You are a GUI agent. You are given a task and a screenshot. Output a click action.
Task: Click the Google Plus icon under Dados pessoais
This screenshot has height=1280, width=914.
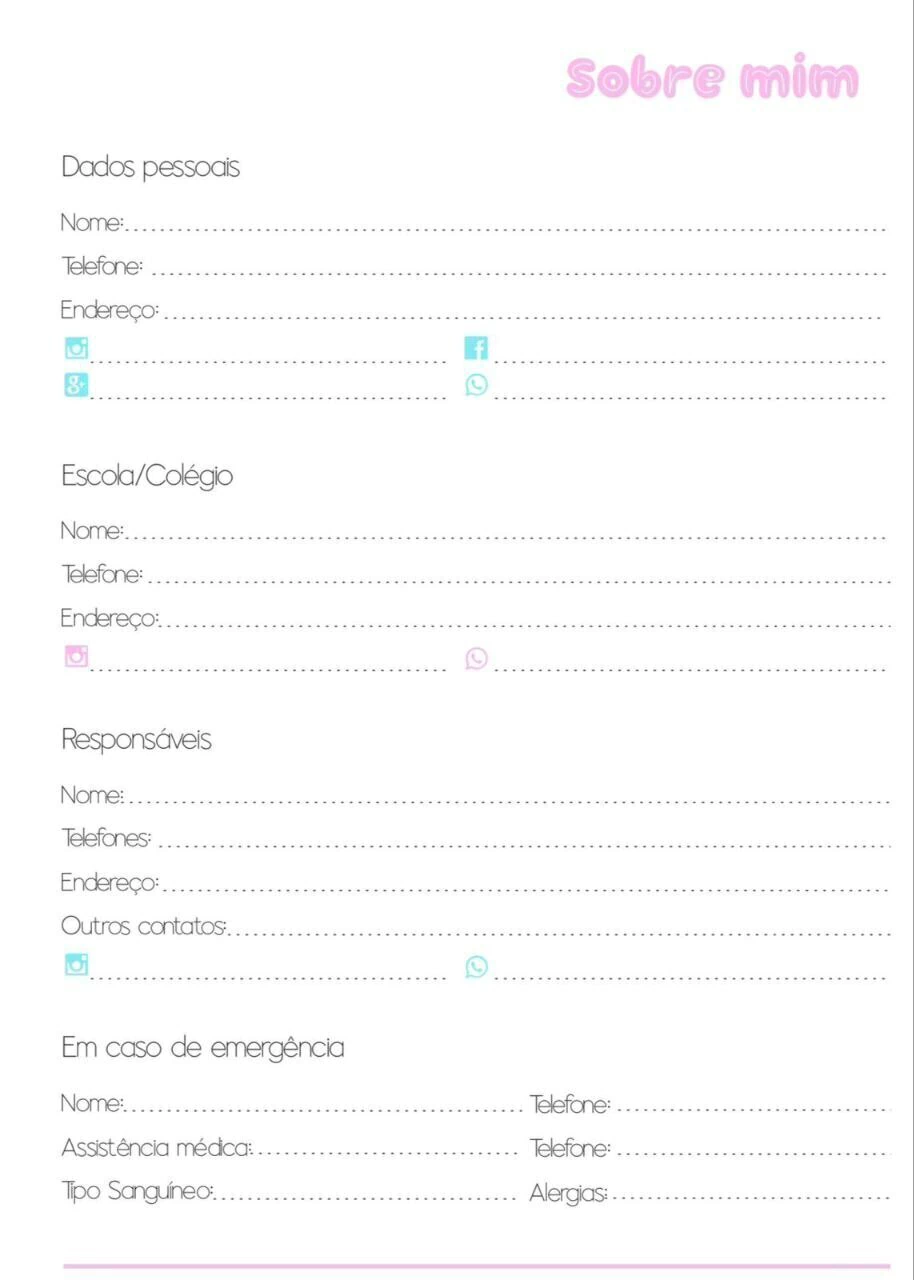pos(77,385)
